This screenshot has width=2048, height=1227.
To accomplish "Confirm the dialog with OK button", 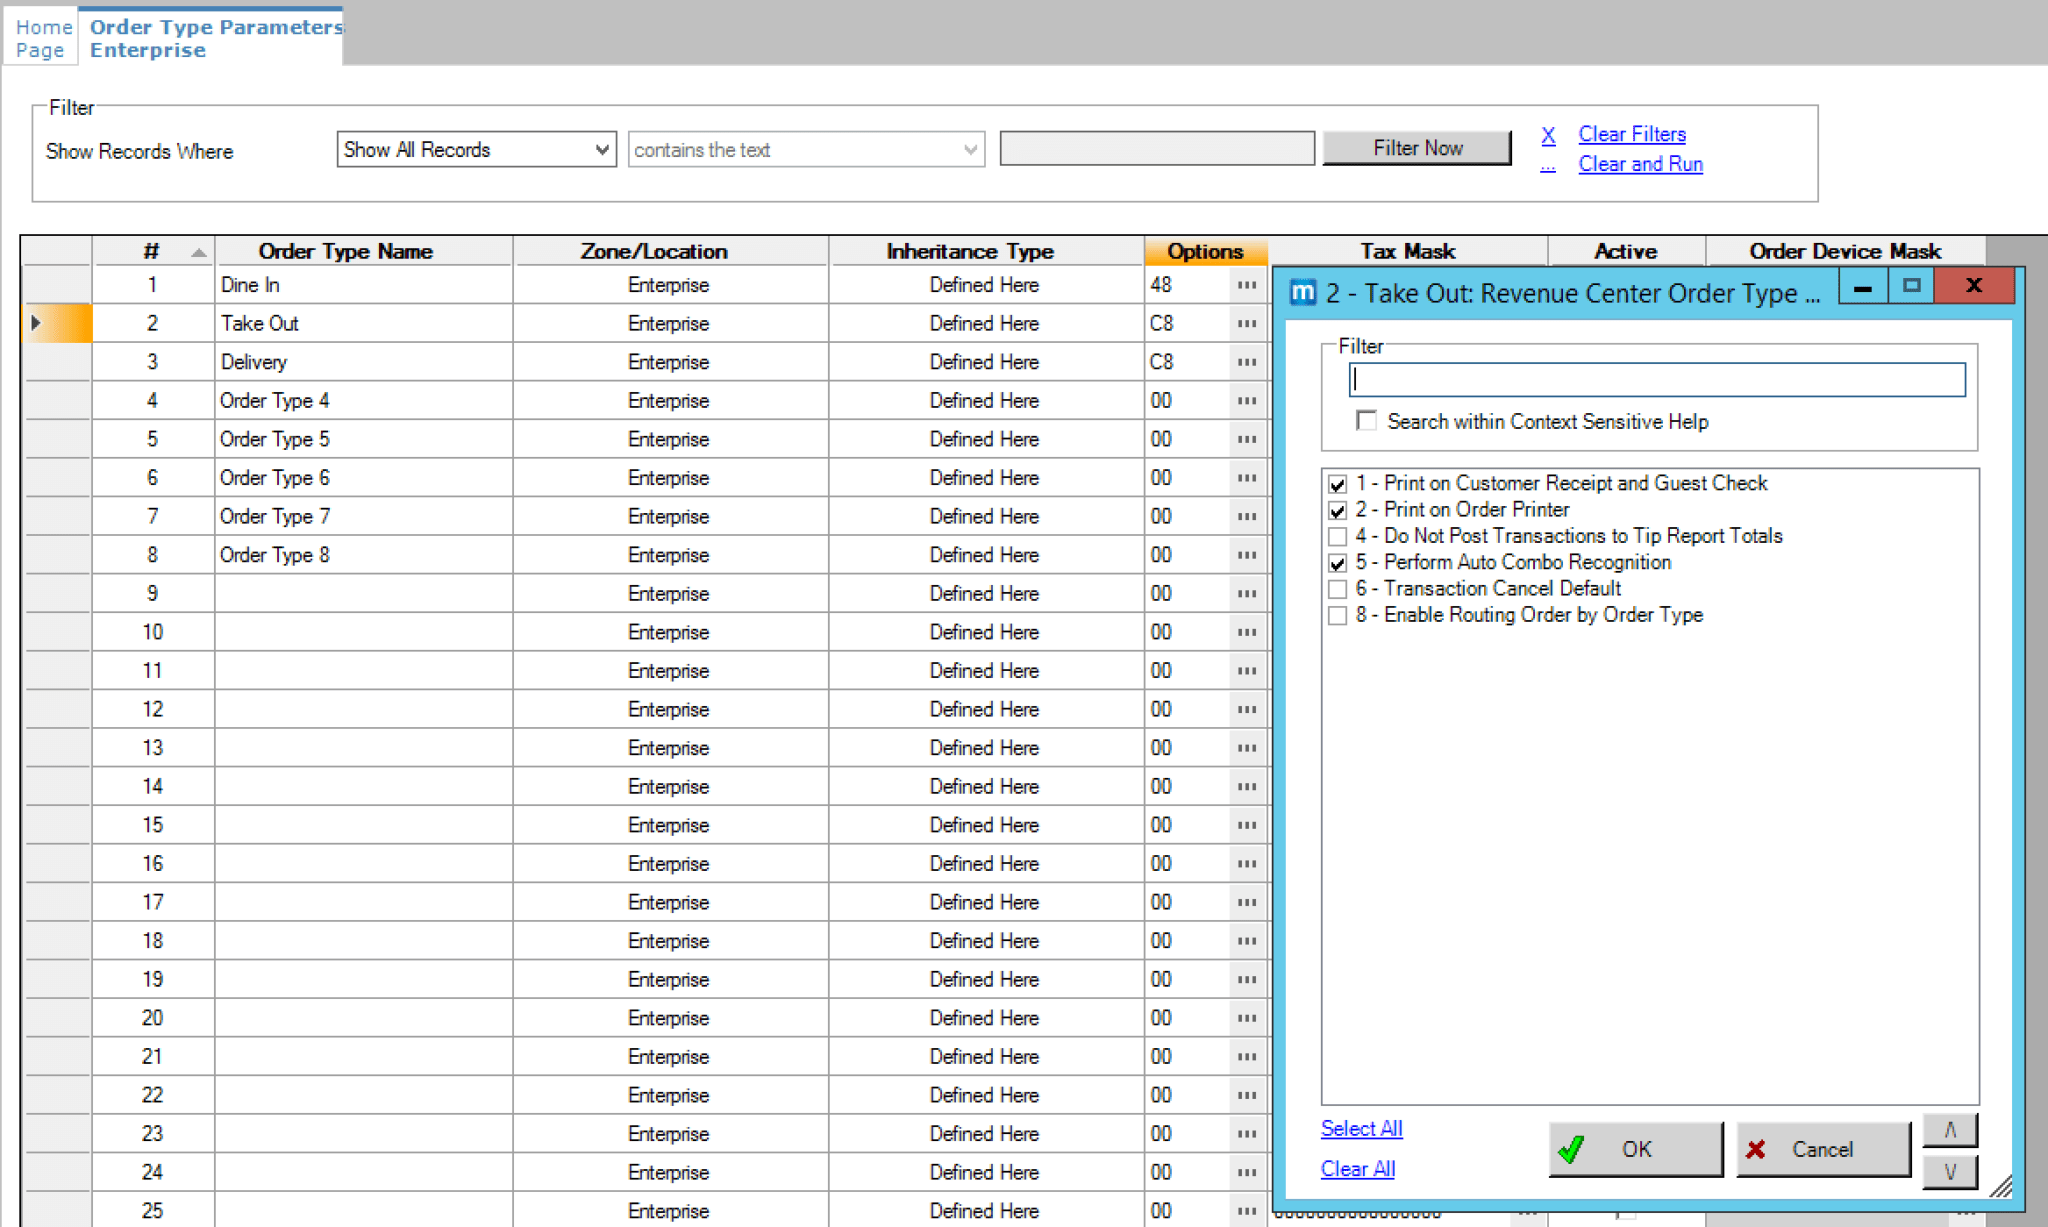I will point(1636,1149).
